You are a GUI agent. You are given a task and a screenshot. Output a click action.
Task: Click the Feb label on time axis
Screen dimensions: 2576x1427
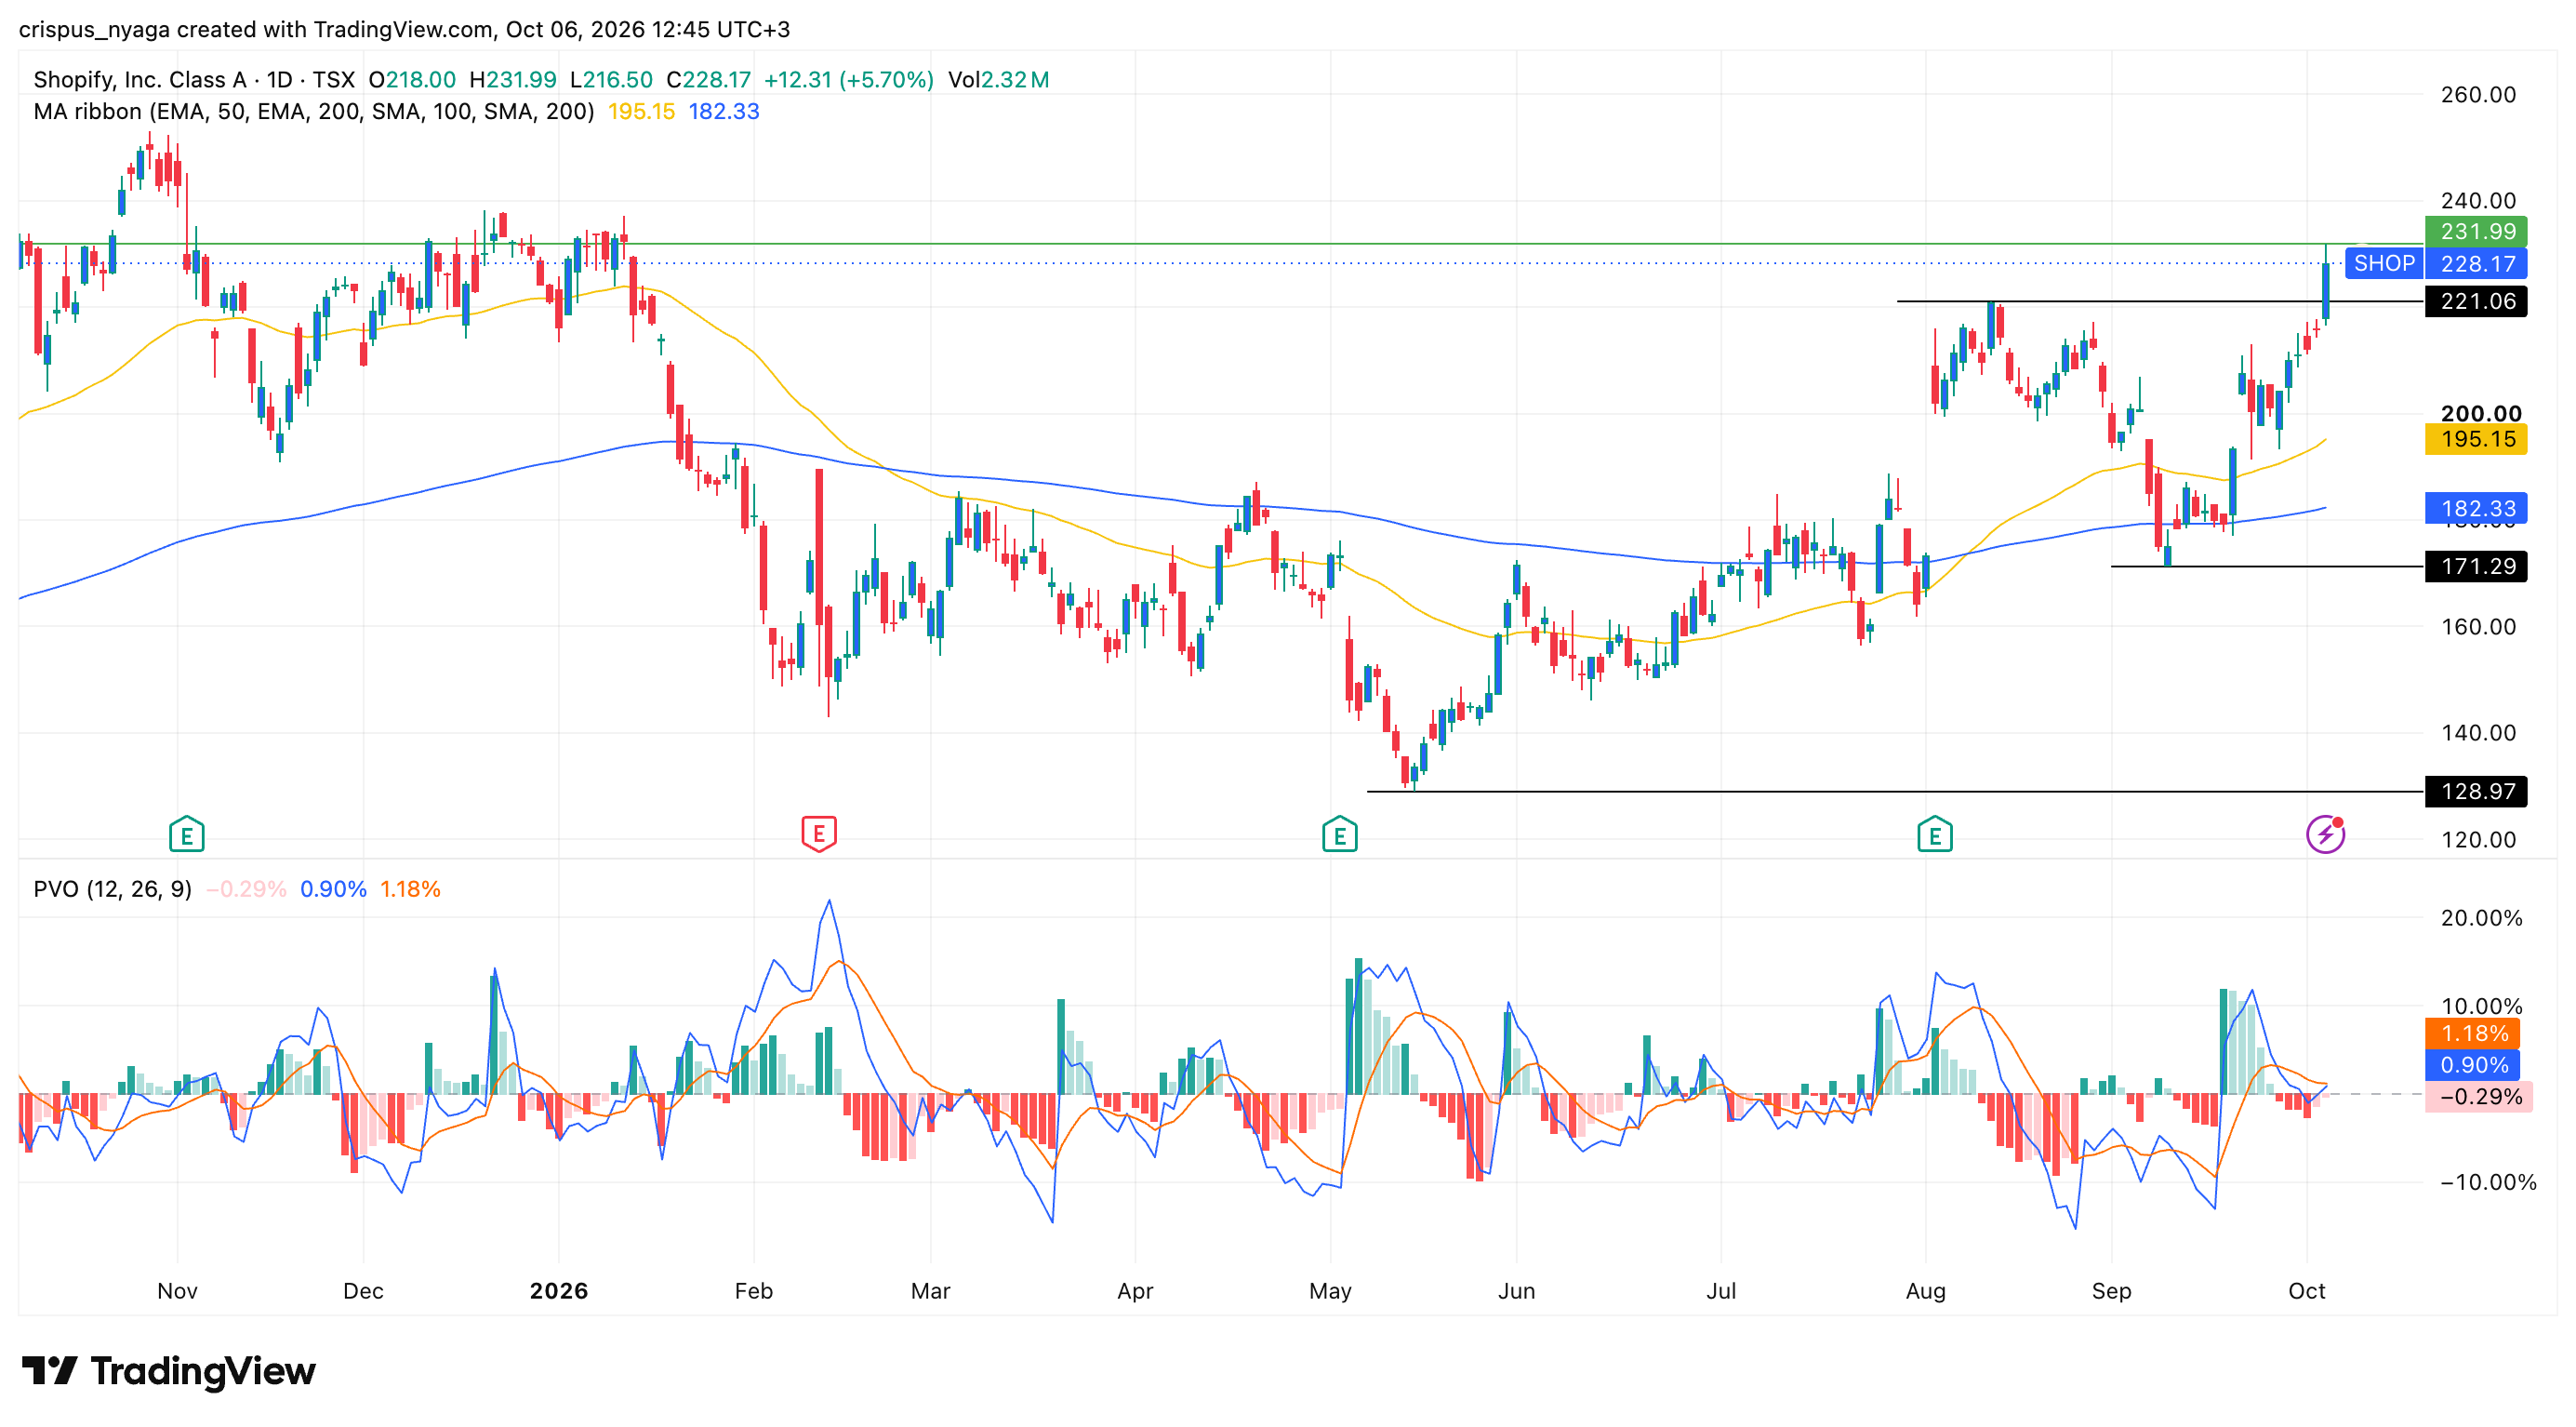point(753,1291)
